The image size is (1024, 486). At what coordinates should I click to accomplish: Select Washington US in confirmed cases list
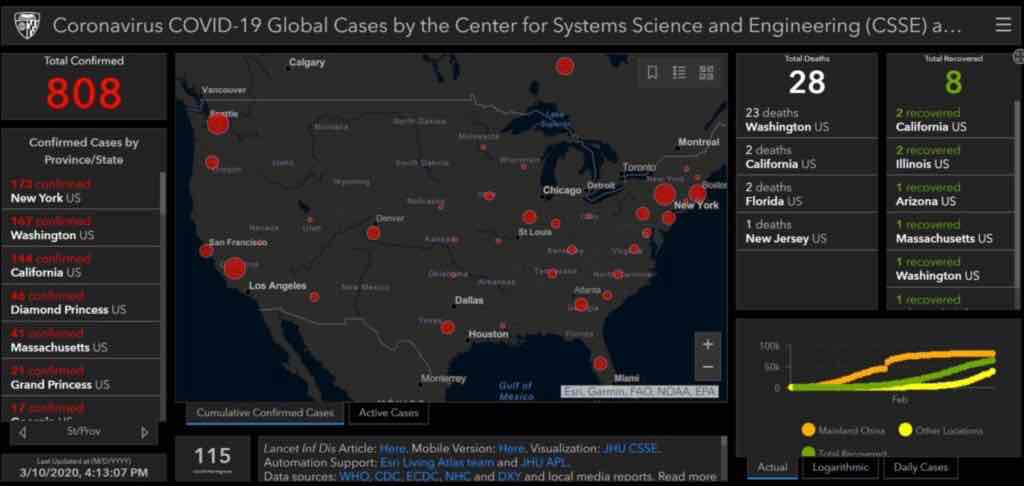[x=82, y=228]
